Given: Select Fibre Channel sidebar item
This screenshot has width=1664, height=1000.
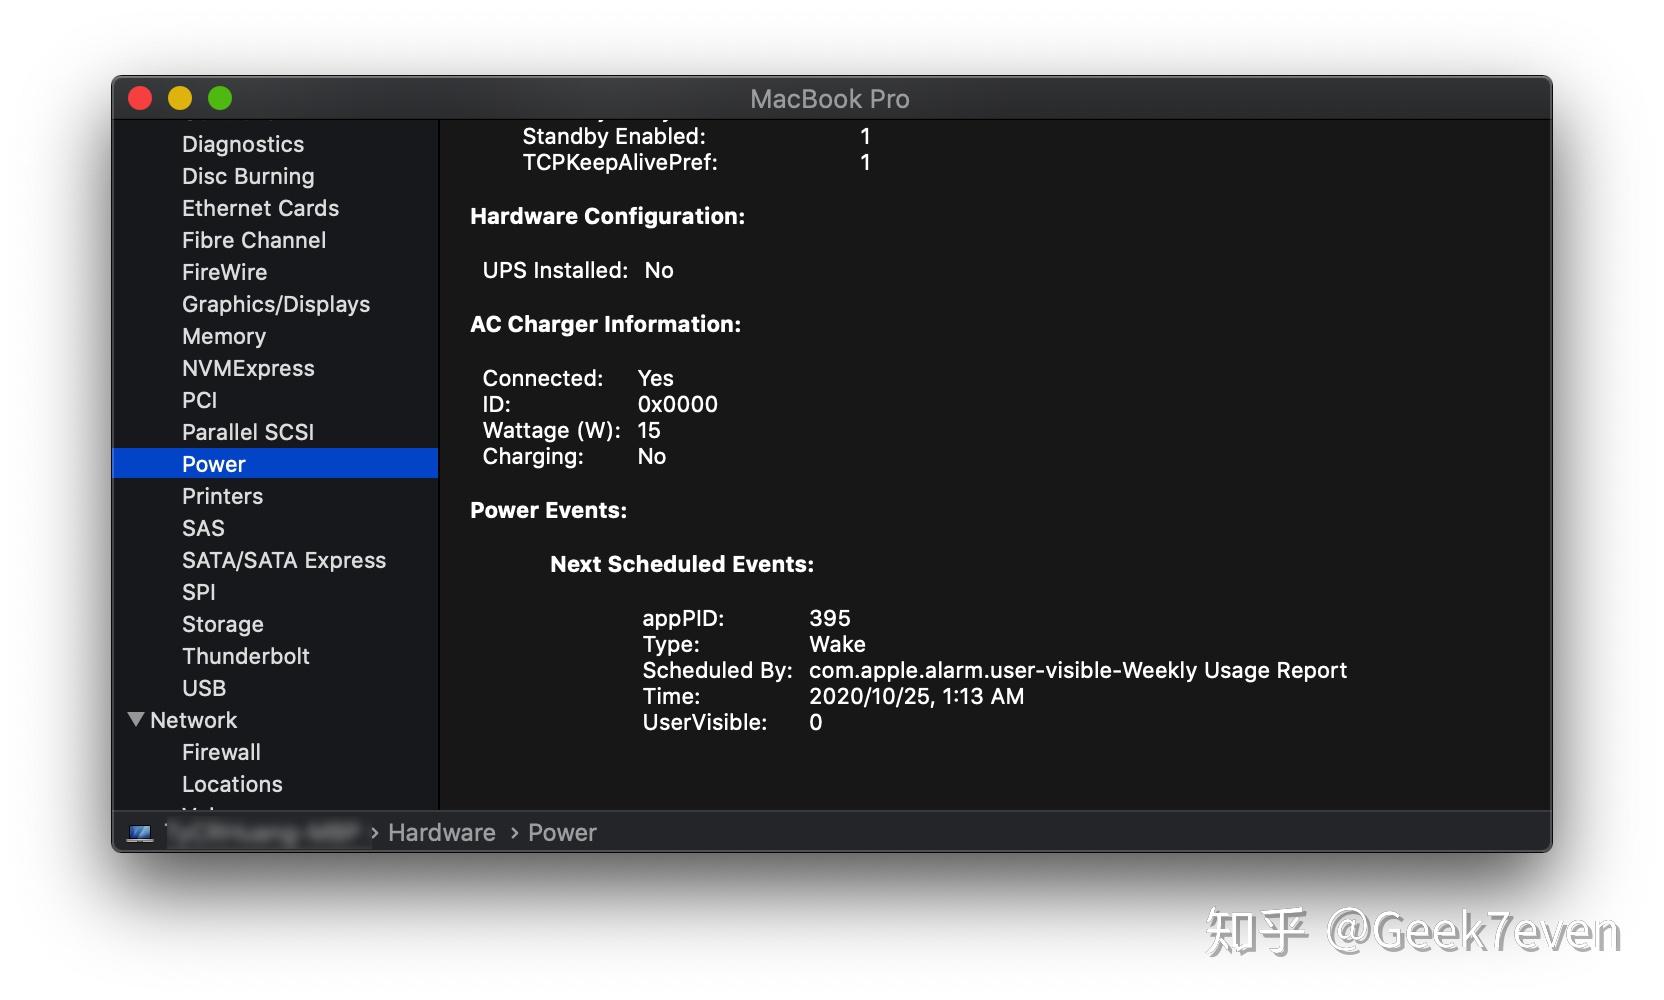Looking at the screenshot, I should (254, 240).
